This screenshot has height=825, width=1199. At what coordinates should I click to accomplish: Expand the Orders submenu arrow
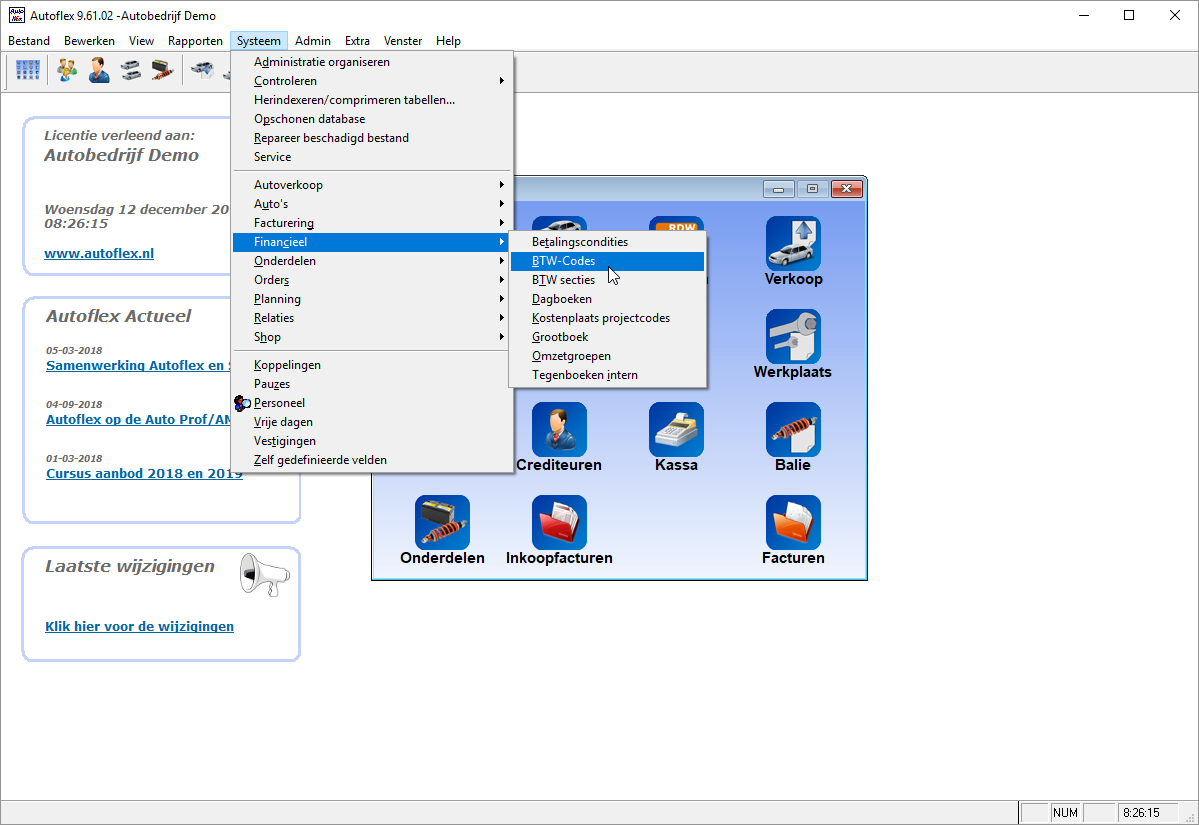[502, 280]
